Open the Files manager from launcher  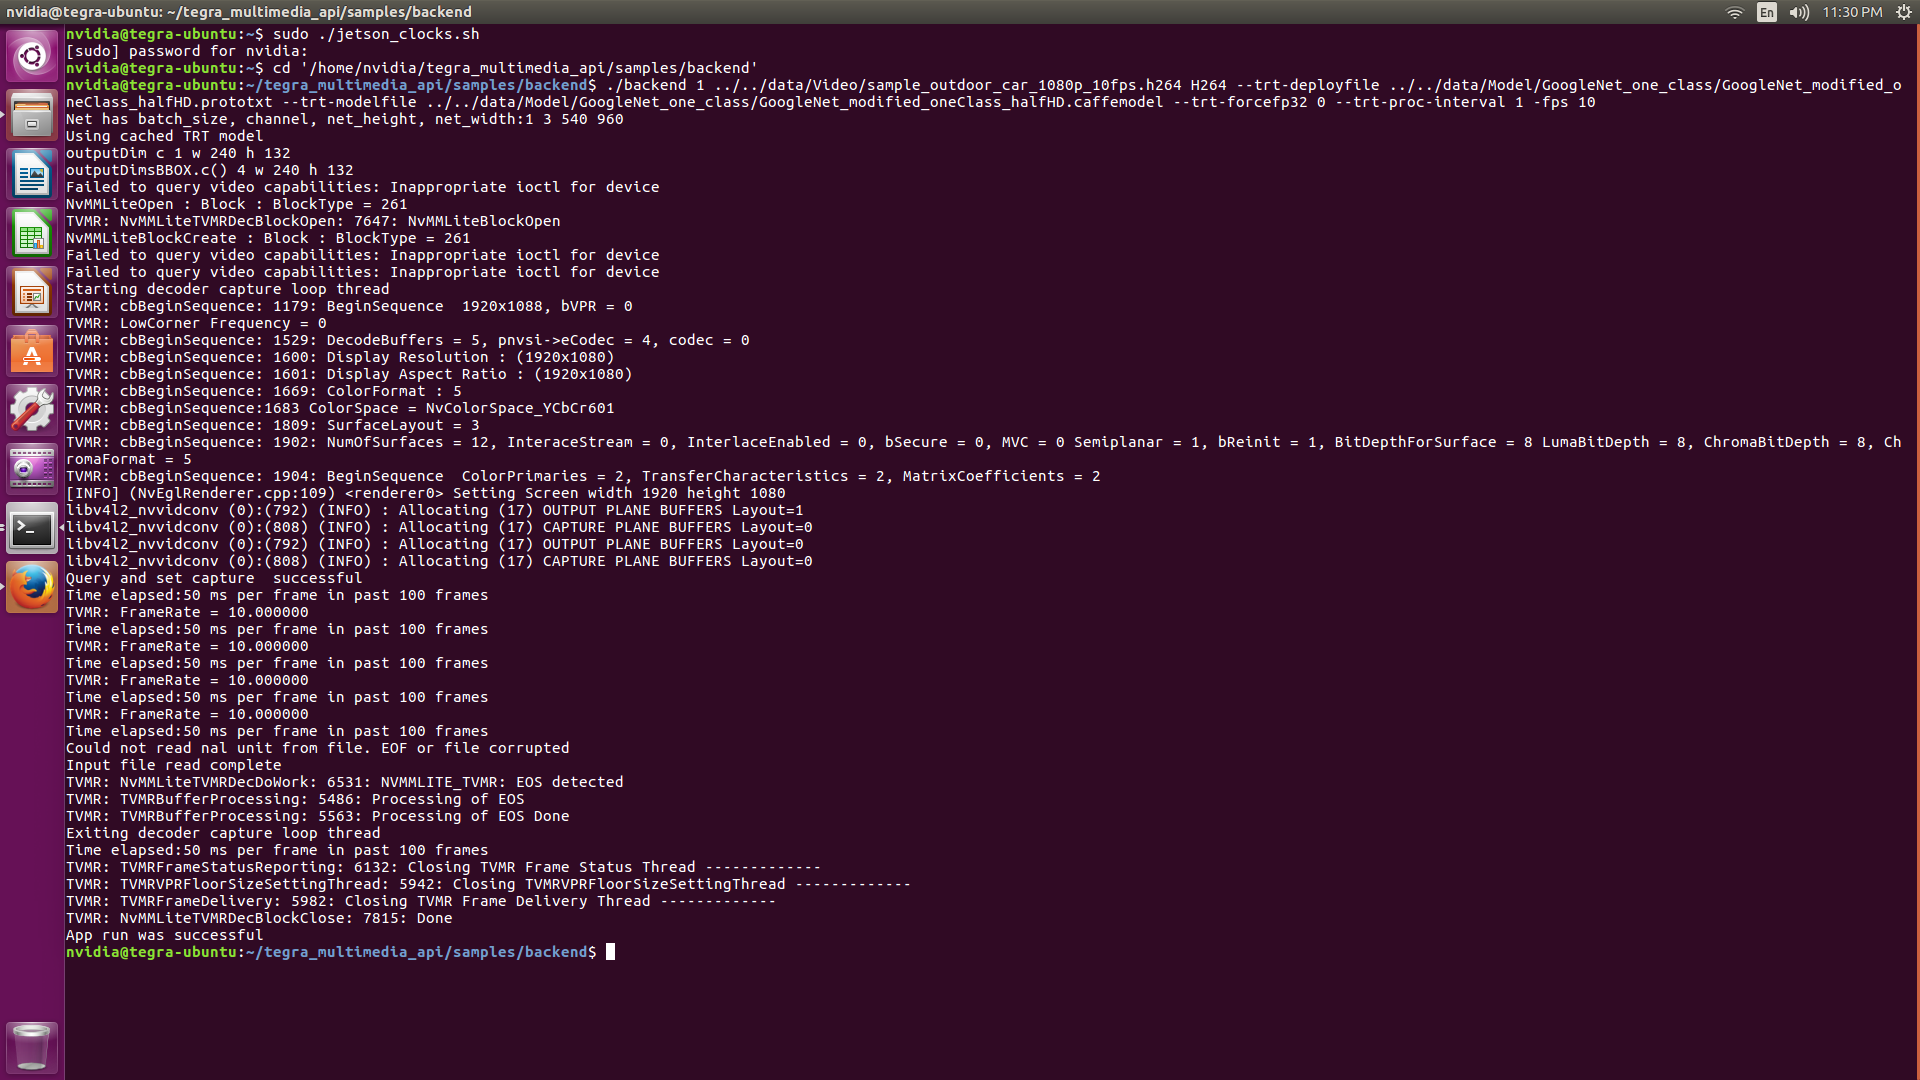[x=32, y=116]
